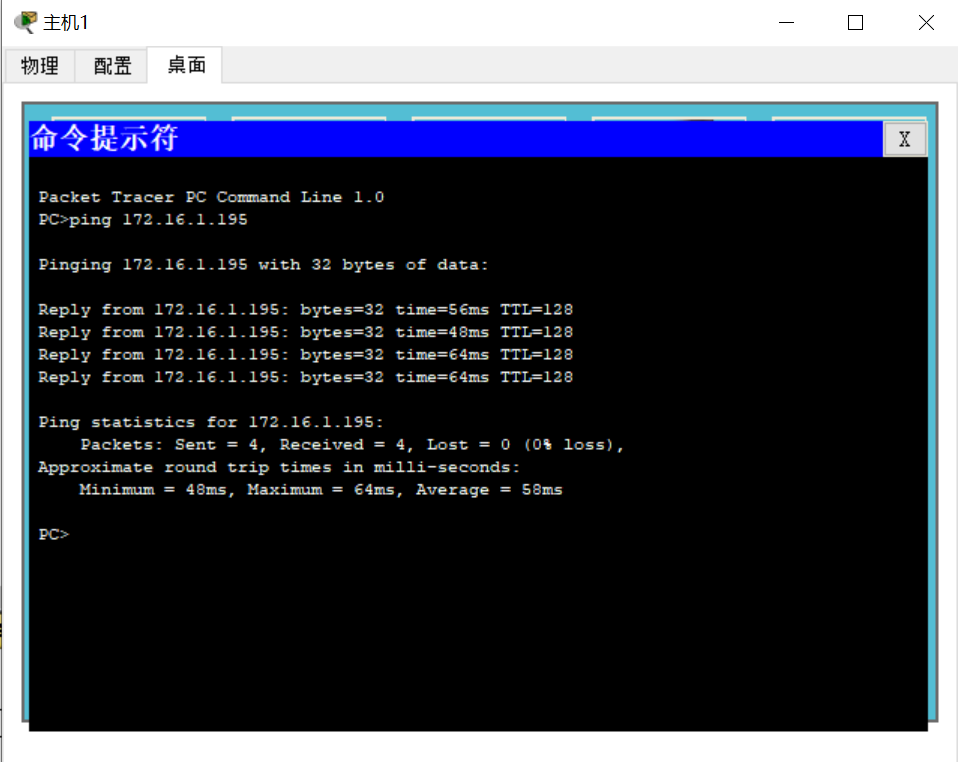Click the 'Packets: Sent = 4' line
The width and height of the screenshot is (958, 762).
352,445
